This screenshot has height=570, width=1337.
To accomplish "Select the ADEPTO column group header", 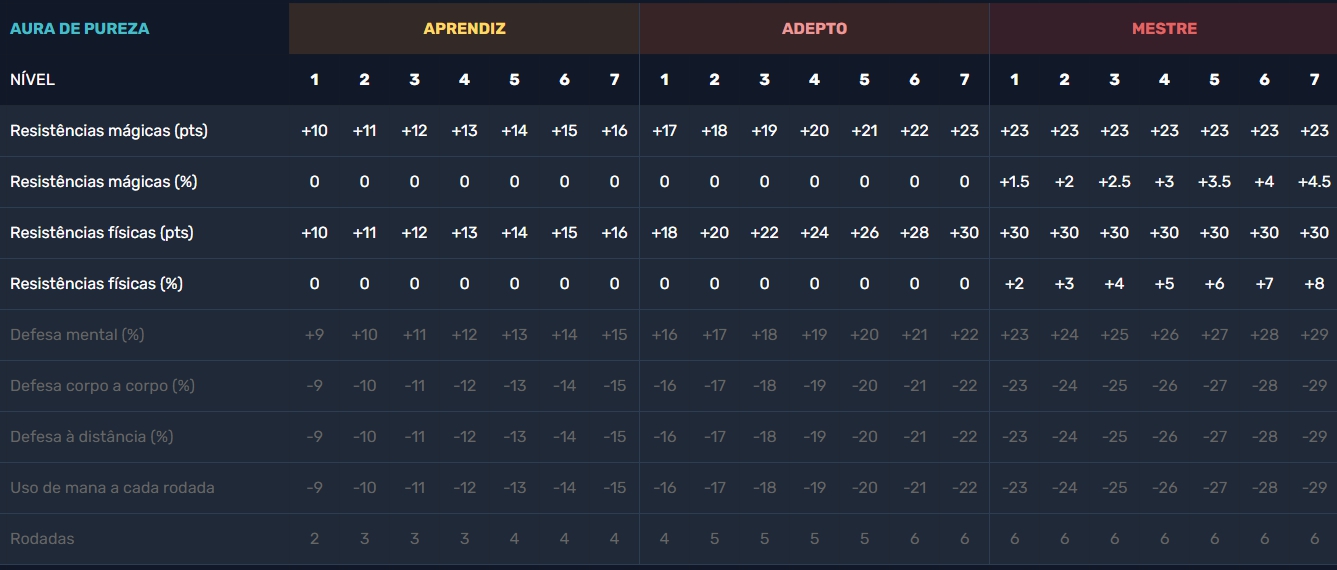I will pos(814,29).
